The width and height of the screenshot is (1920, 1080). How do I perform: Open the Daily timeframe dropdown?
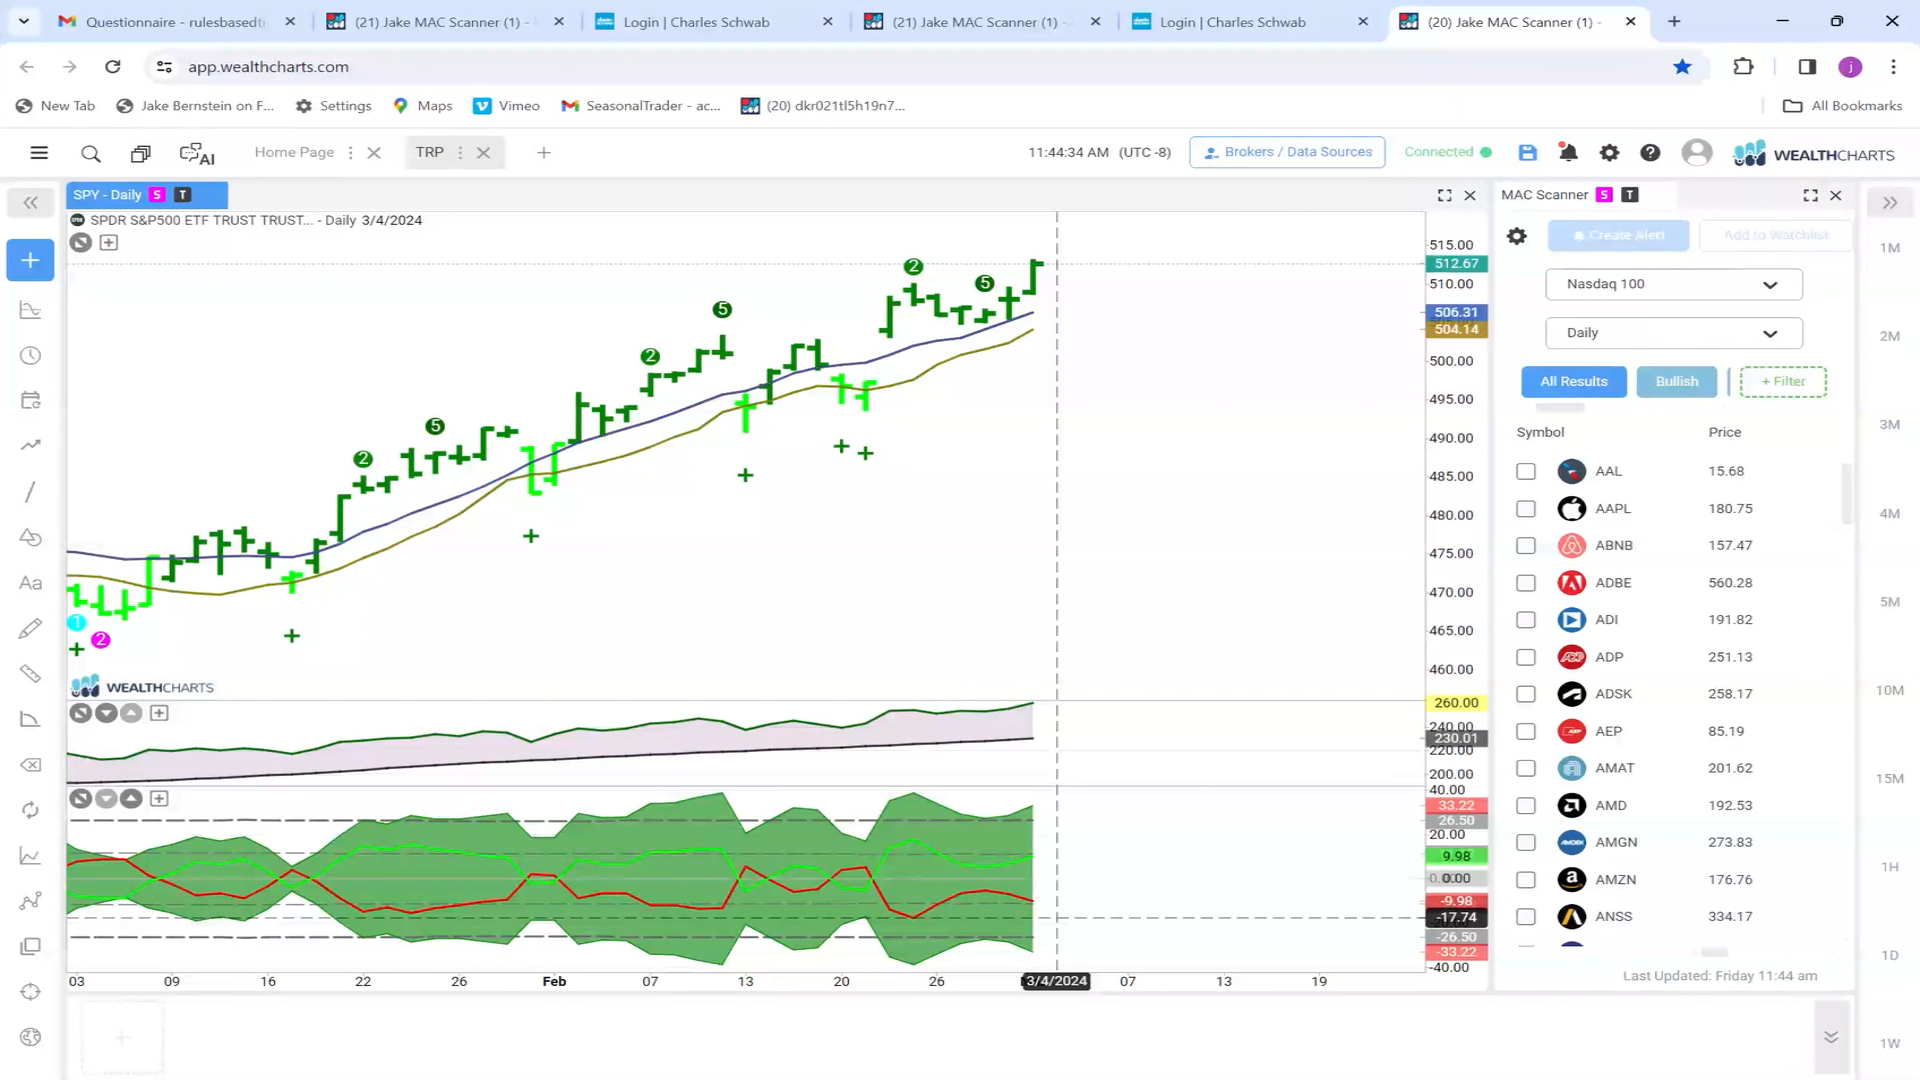[1673, 333]
